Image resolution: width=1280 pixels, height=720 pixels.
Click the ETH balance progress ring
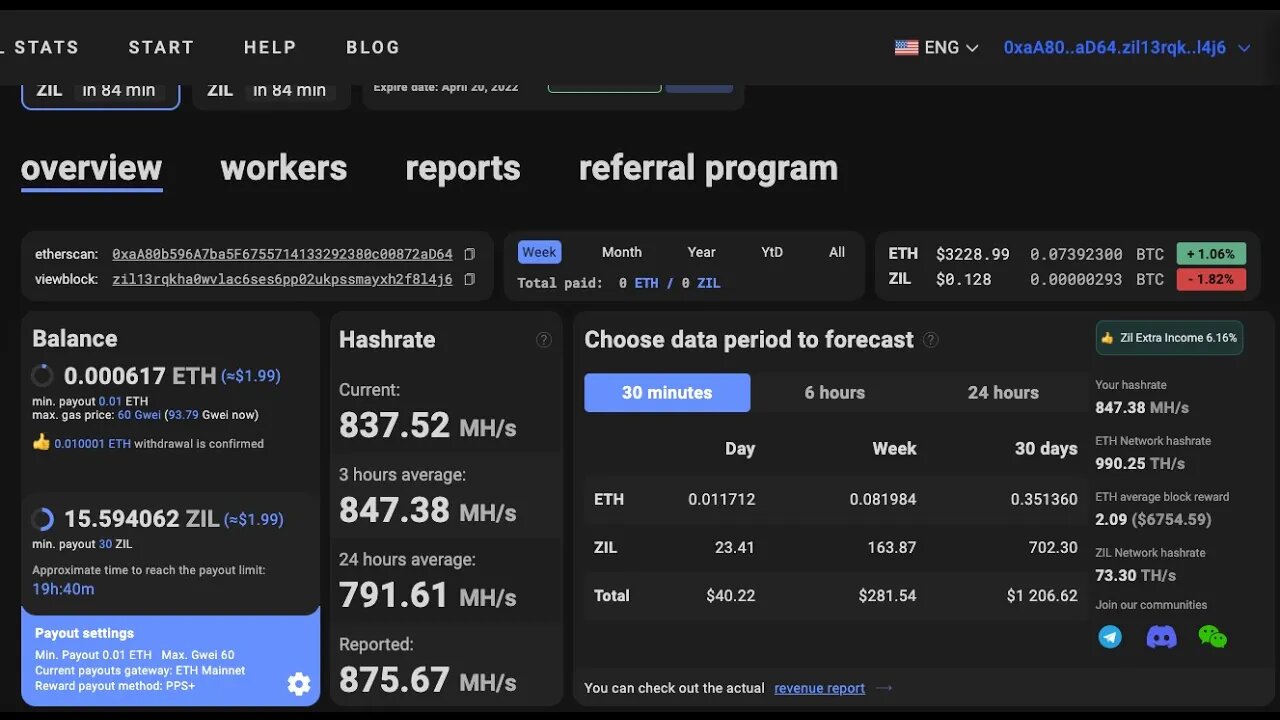pos(42,376)
